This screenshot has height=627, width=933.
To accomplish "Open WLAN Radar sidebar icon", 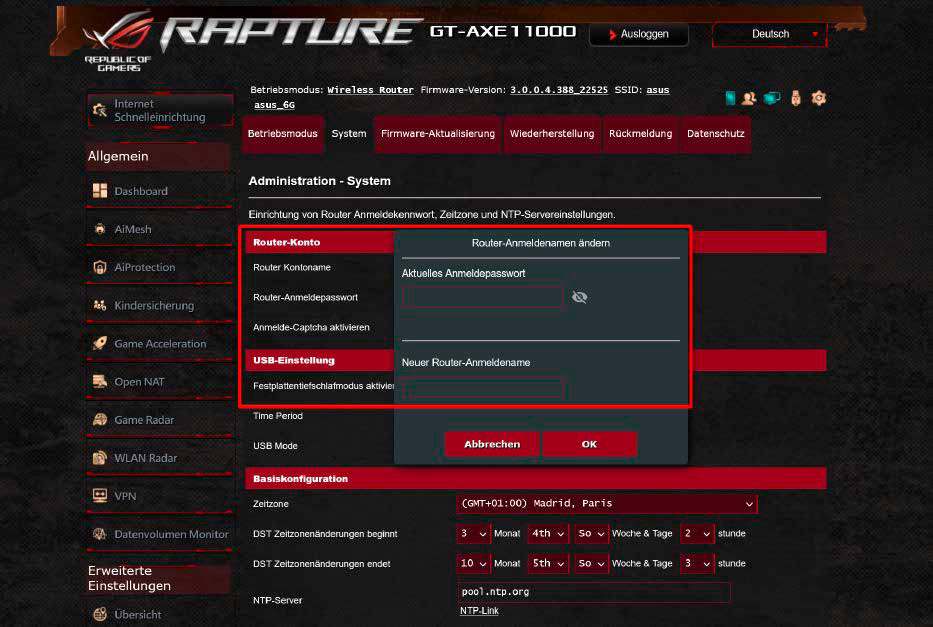I will click(100, 457).
